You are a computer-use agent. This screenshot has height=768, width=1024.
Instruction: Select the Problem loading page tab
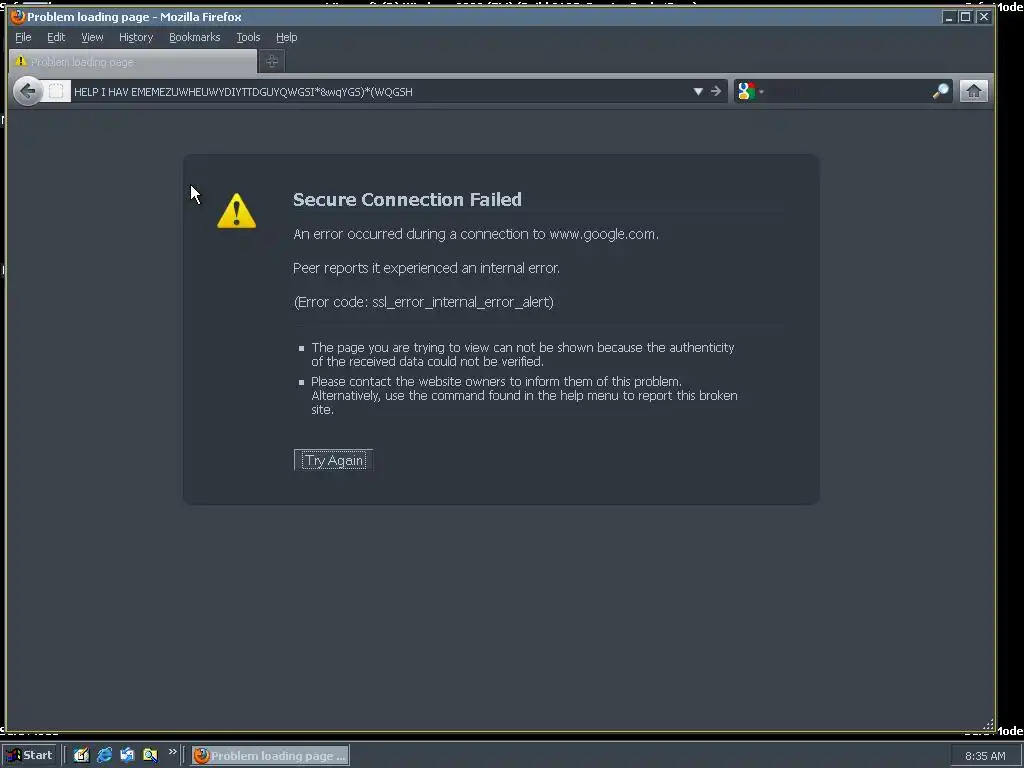pyautogui.click(x=133, y=61)
